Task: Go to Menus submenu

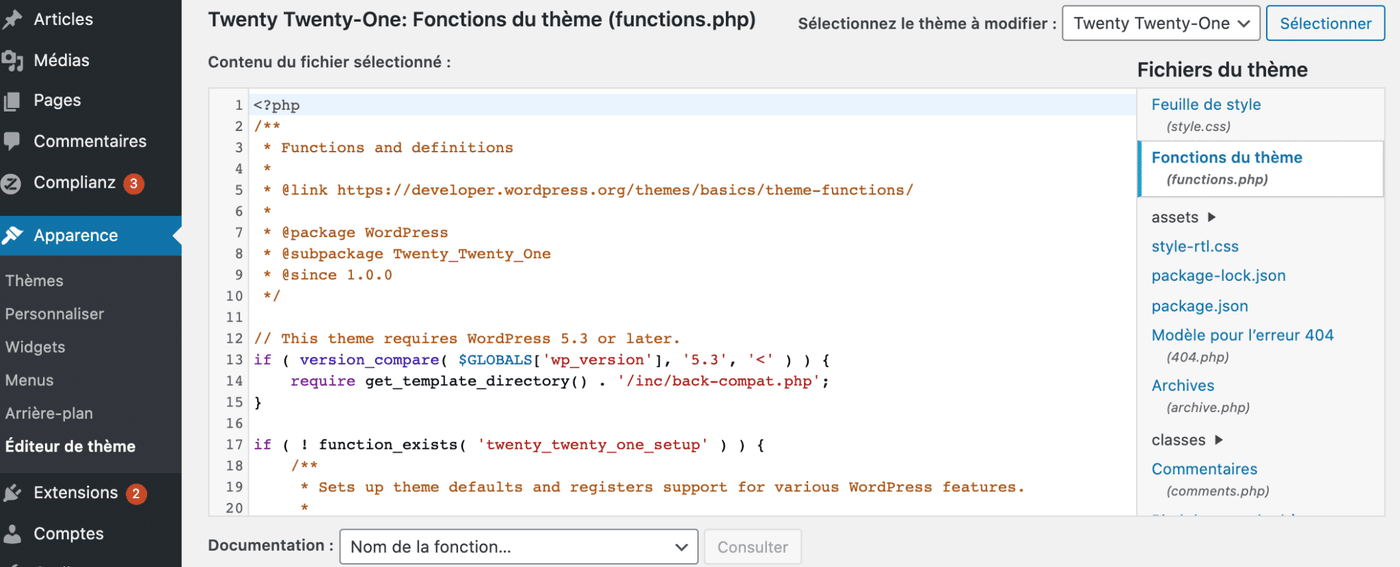Action: point(30,380)
